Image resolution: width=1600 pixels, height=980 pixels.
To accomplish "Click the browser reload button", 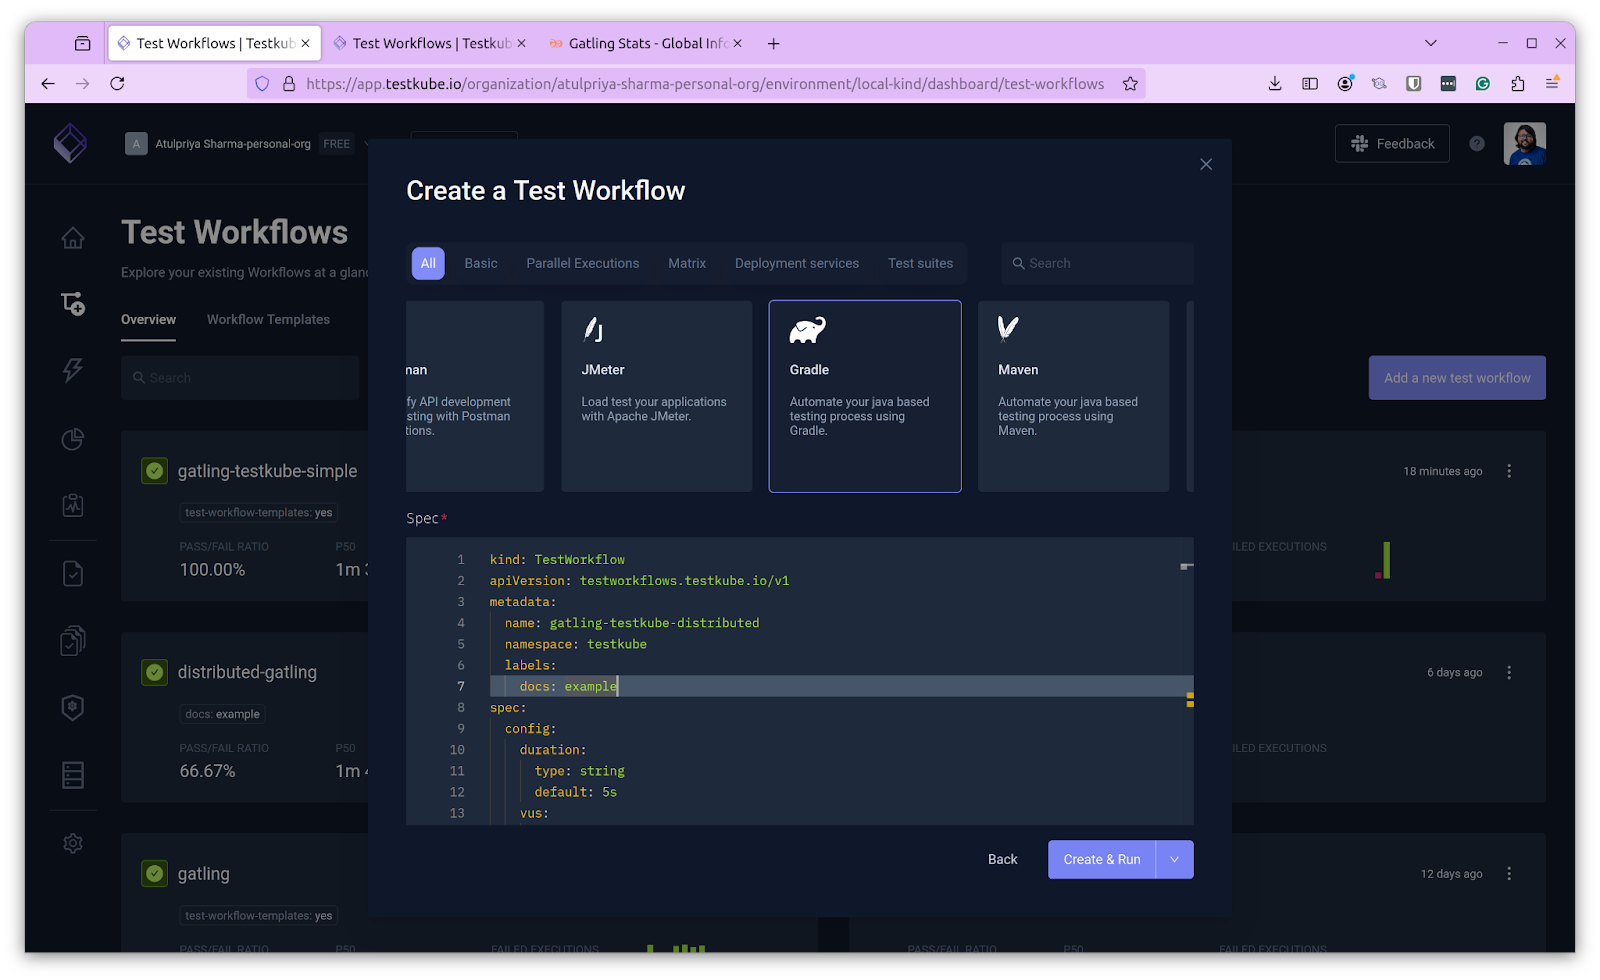I will click(117, 84).
